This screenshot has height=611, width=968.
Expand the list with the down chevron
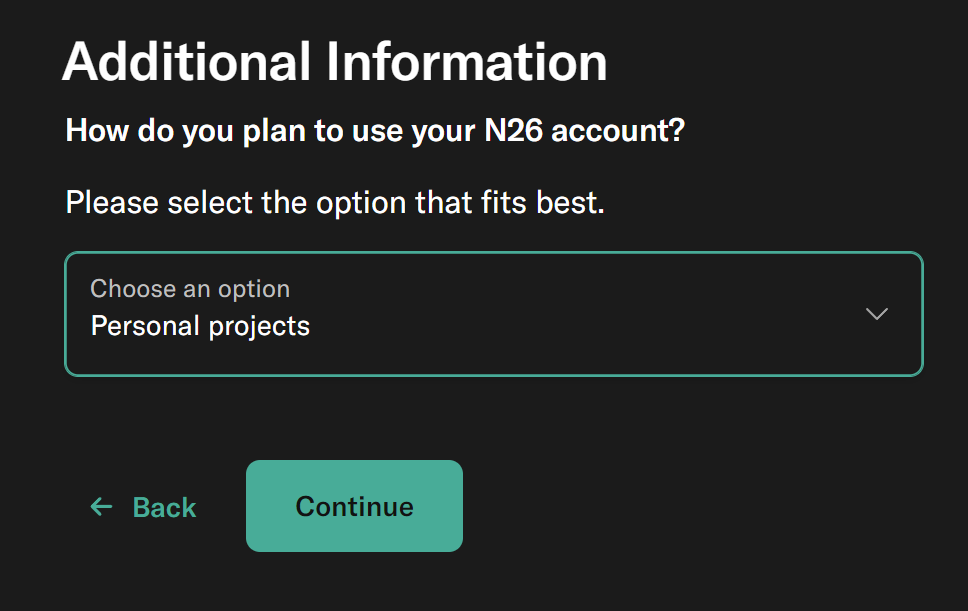click(x=876, y=314)
